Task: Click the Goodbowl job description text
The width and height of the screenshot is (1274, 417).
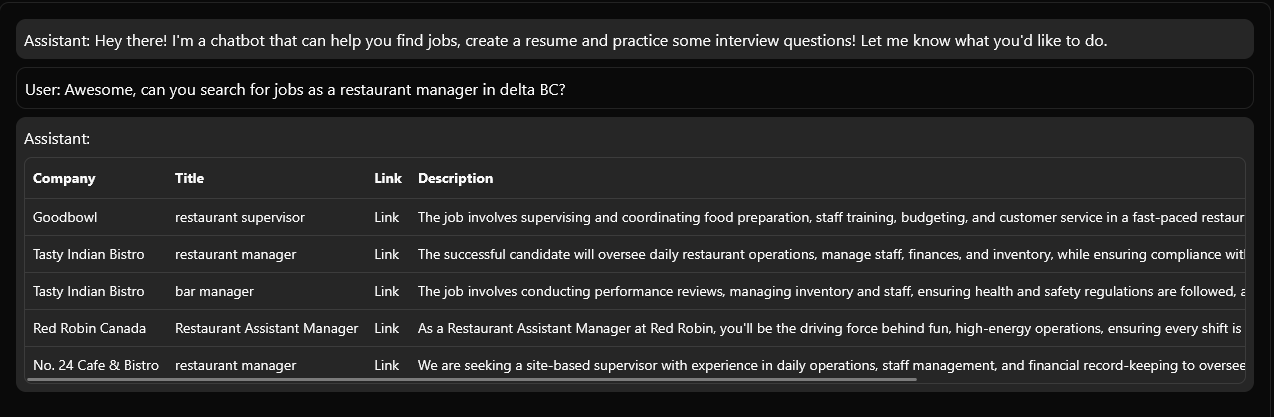Action: [x=831, y=217]
